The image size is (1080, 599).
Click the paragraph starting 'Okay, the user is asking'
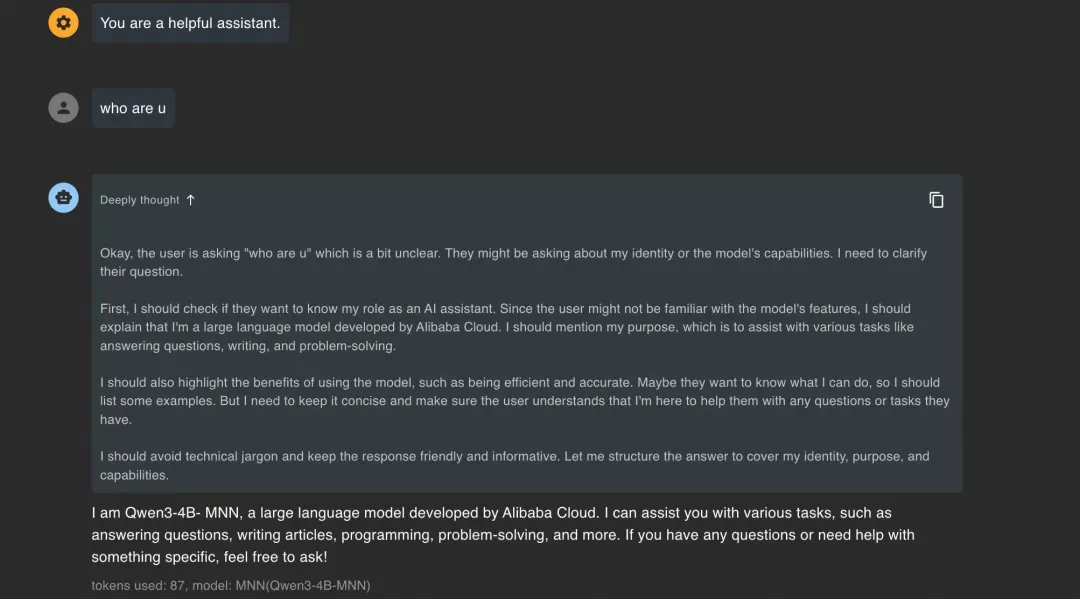click(513, 262)
